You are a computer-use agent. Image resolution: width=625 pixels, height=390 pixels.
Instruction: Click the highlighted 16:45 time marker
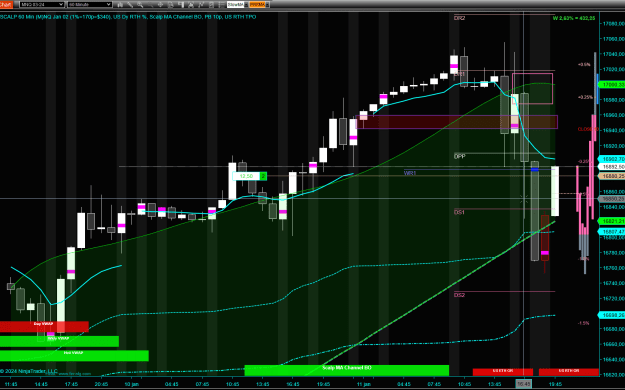[524, 384]
